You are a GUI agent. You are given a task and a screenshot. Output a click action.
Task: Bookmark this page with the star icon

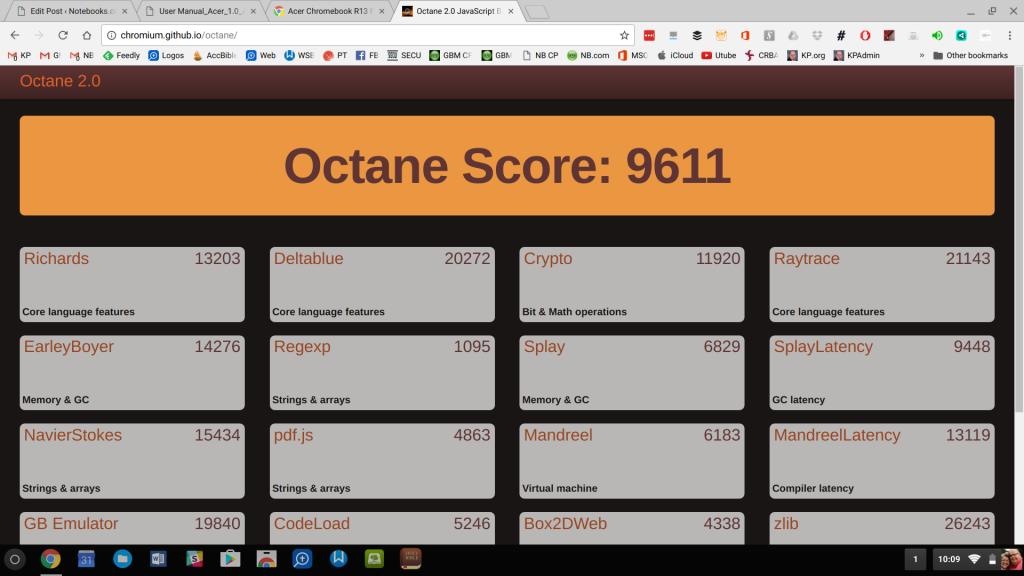tap(624, 35)
